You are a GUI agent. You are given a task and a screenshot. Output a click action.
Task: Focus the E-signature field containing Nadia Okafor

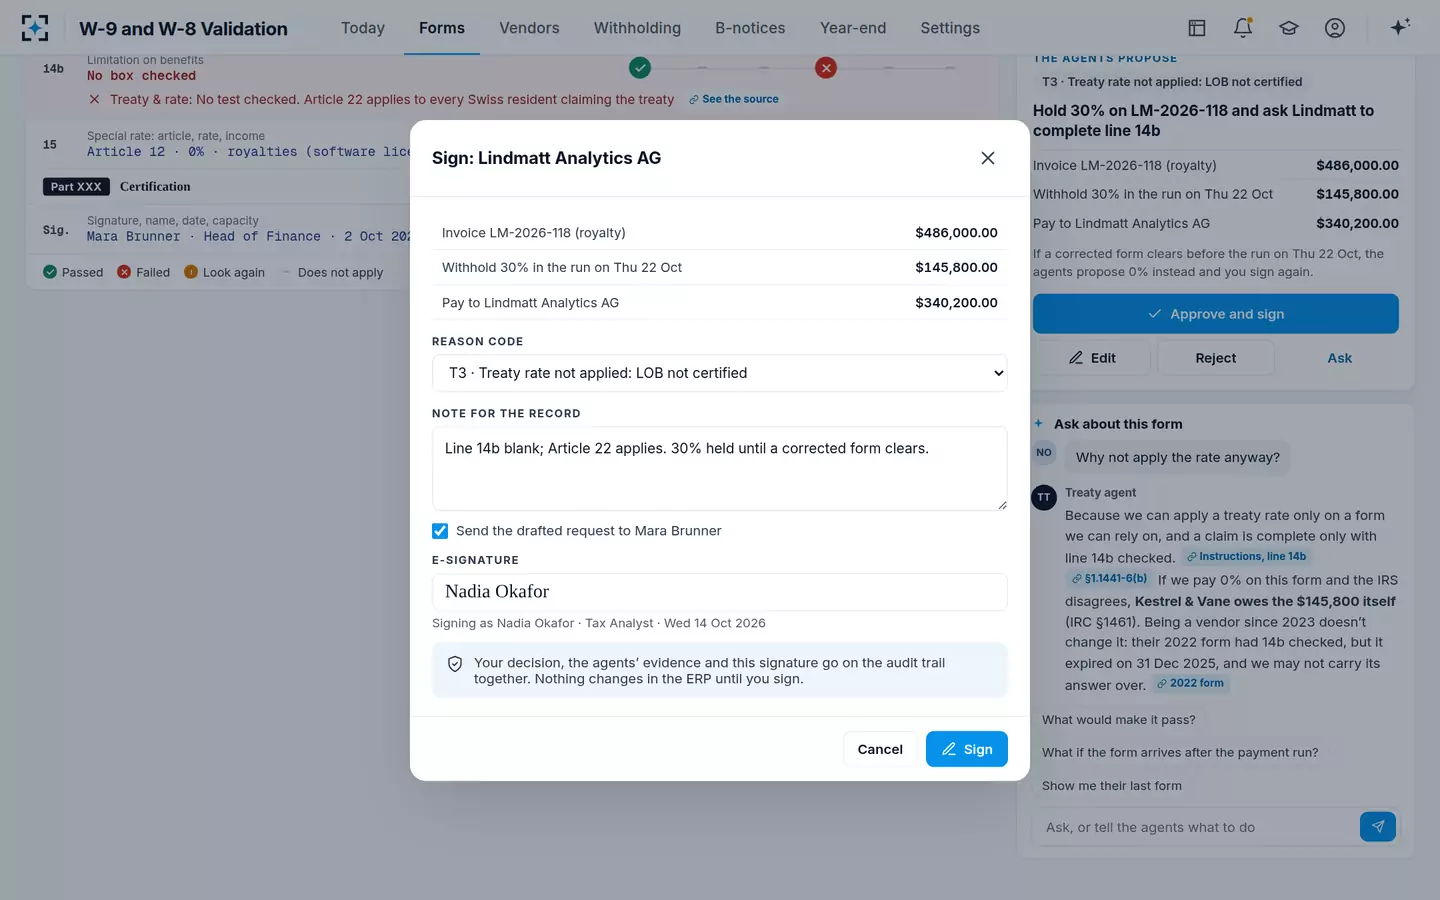pos(719,592)
